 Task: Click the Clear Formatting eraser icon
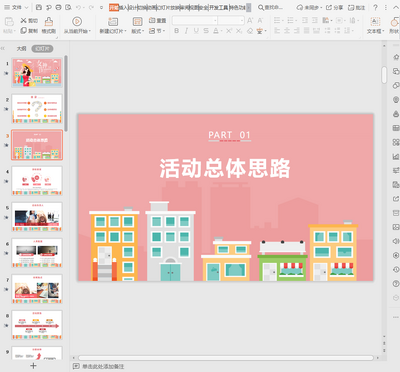(x=250, y=31)
